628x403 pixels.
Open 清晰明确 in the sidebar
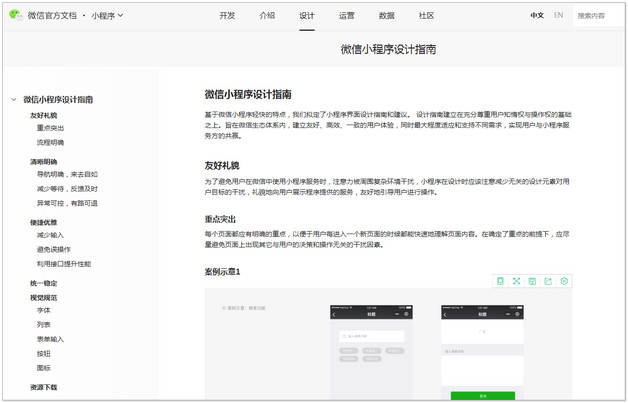tap(44, 162)
